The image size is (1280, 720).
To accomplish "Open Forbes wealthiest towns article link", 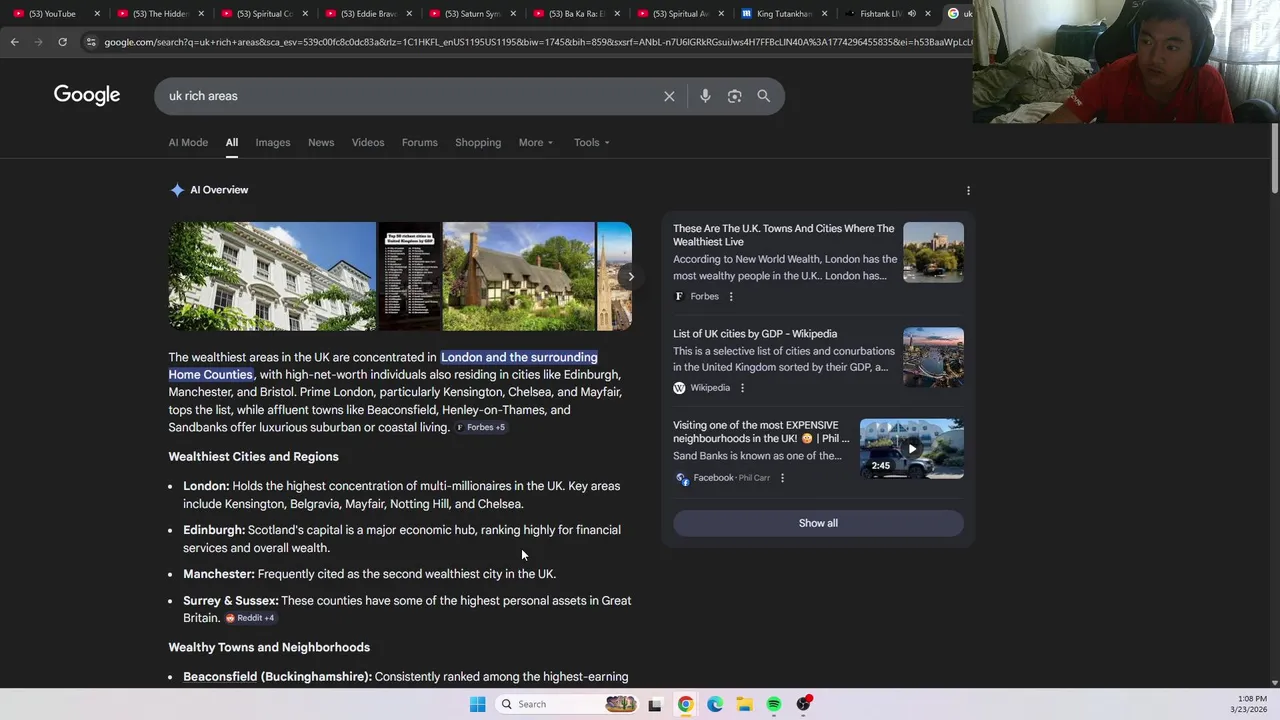I will (783, 235).
